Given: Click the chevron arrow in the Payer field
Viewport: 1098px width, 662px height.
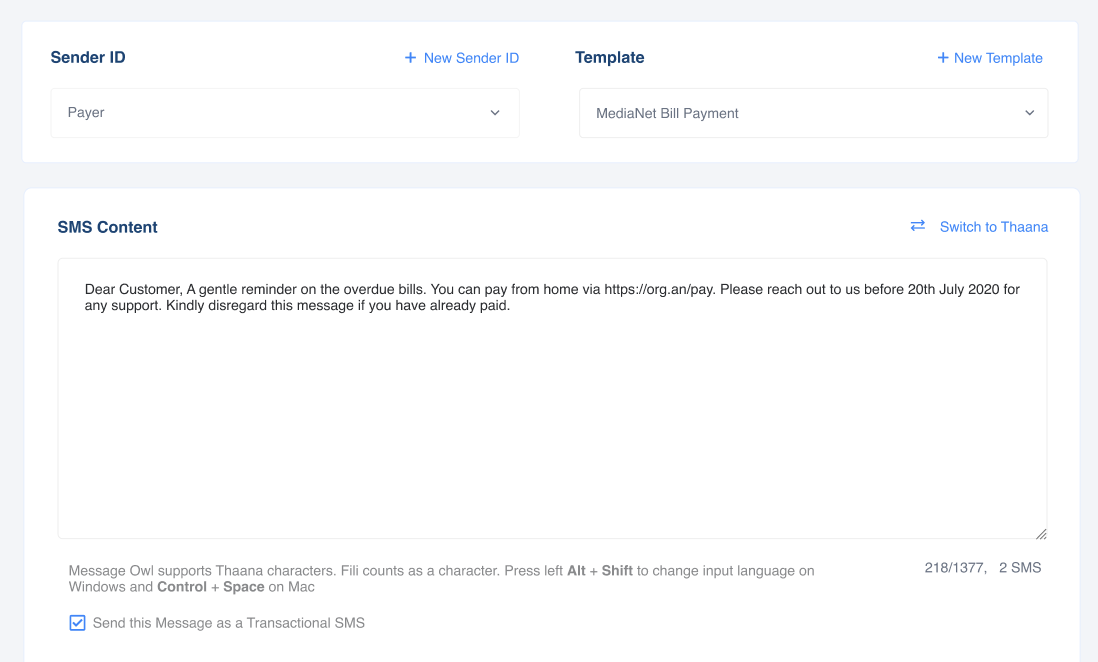Looking at the screenshot, I should pyautogui.click(x=495, y=113).
